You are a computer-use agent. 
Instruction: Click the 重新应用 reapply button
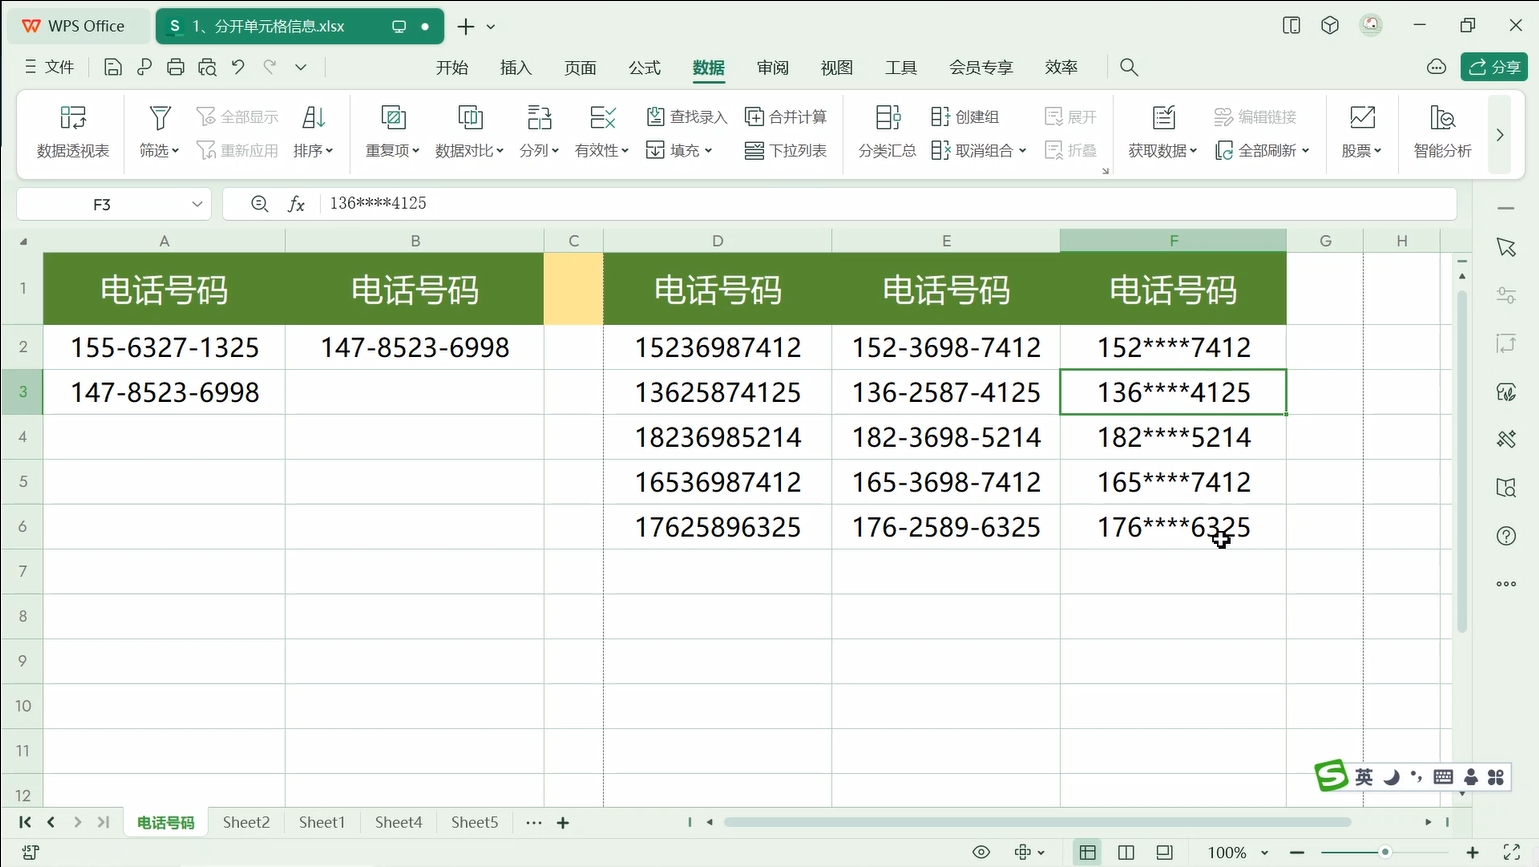(x=238, y=150)
